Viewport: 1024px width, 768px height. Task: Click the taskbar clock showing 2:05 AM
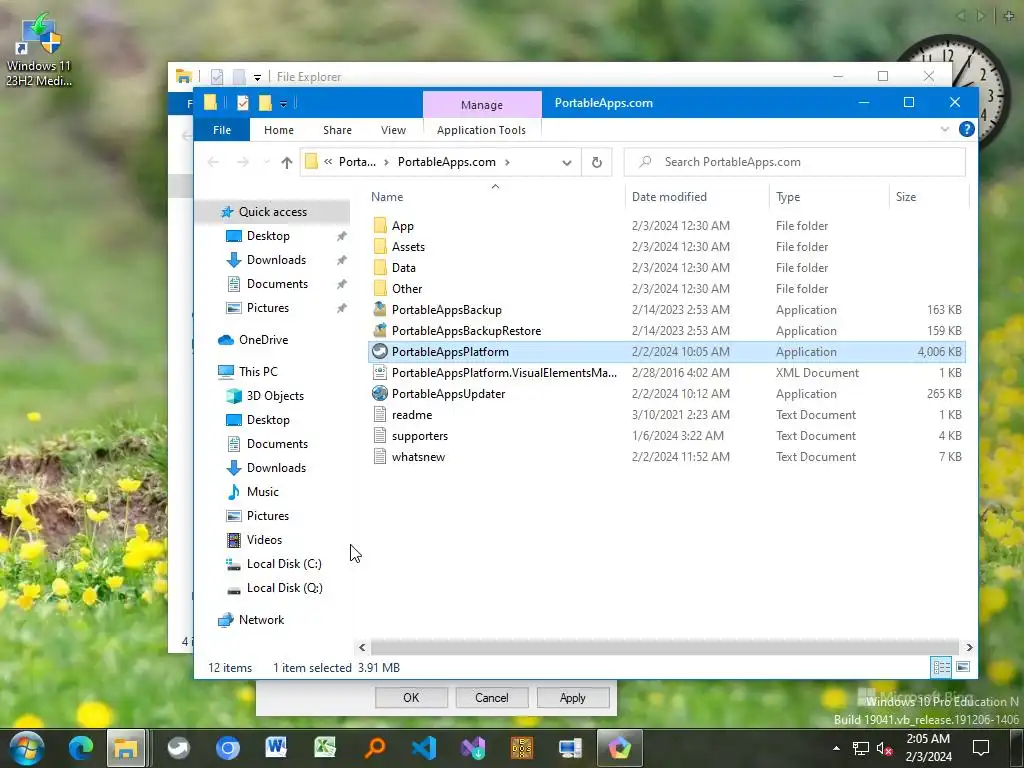pos(928,748)
